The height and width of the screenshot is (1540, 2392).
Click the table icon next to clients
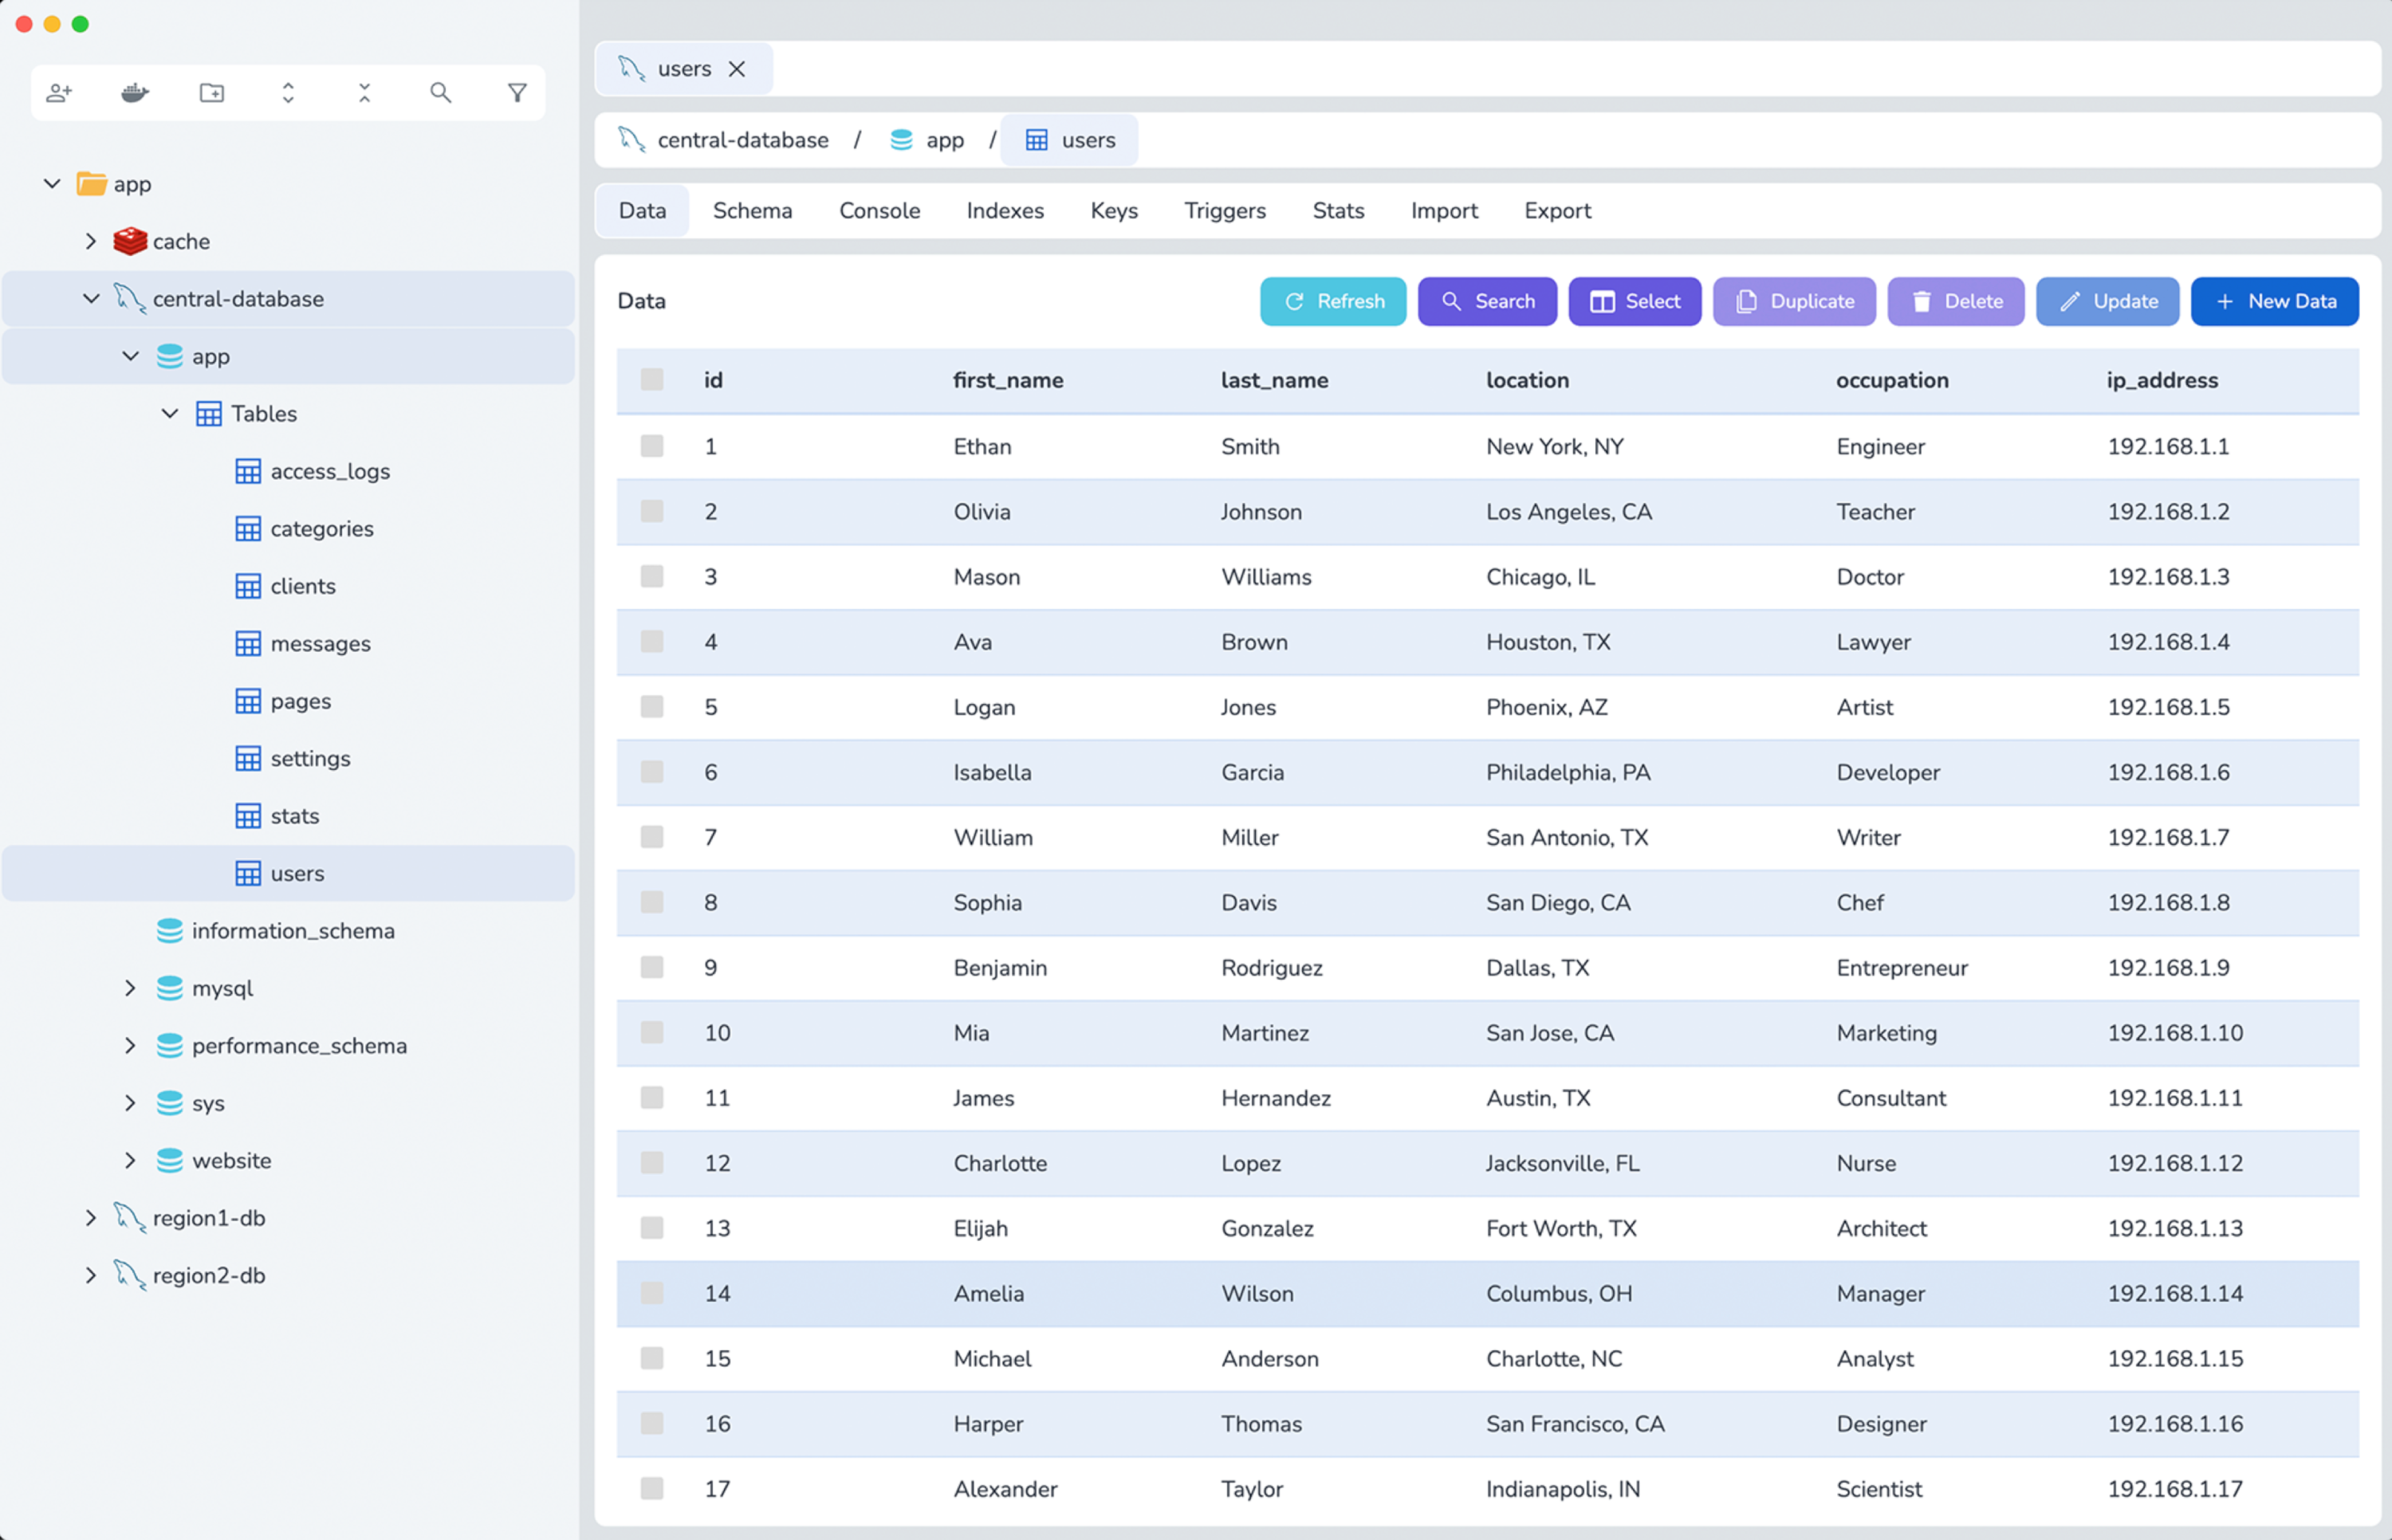(248, 586)
